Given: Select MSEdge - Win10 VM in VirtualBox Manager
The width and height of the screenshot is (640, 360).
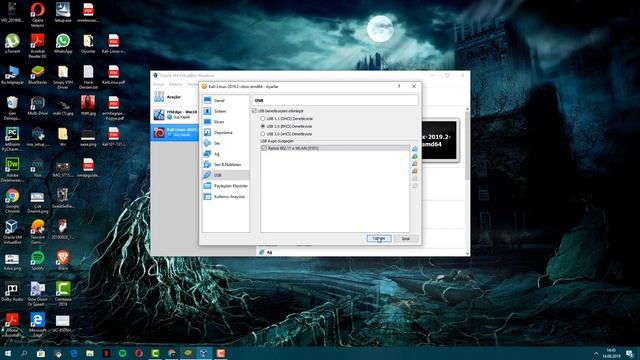Looking at the screenshot, I should tap(175, 114).
